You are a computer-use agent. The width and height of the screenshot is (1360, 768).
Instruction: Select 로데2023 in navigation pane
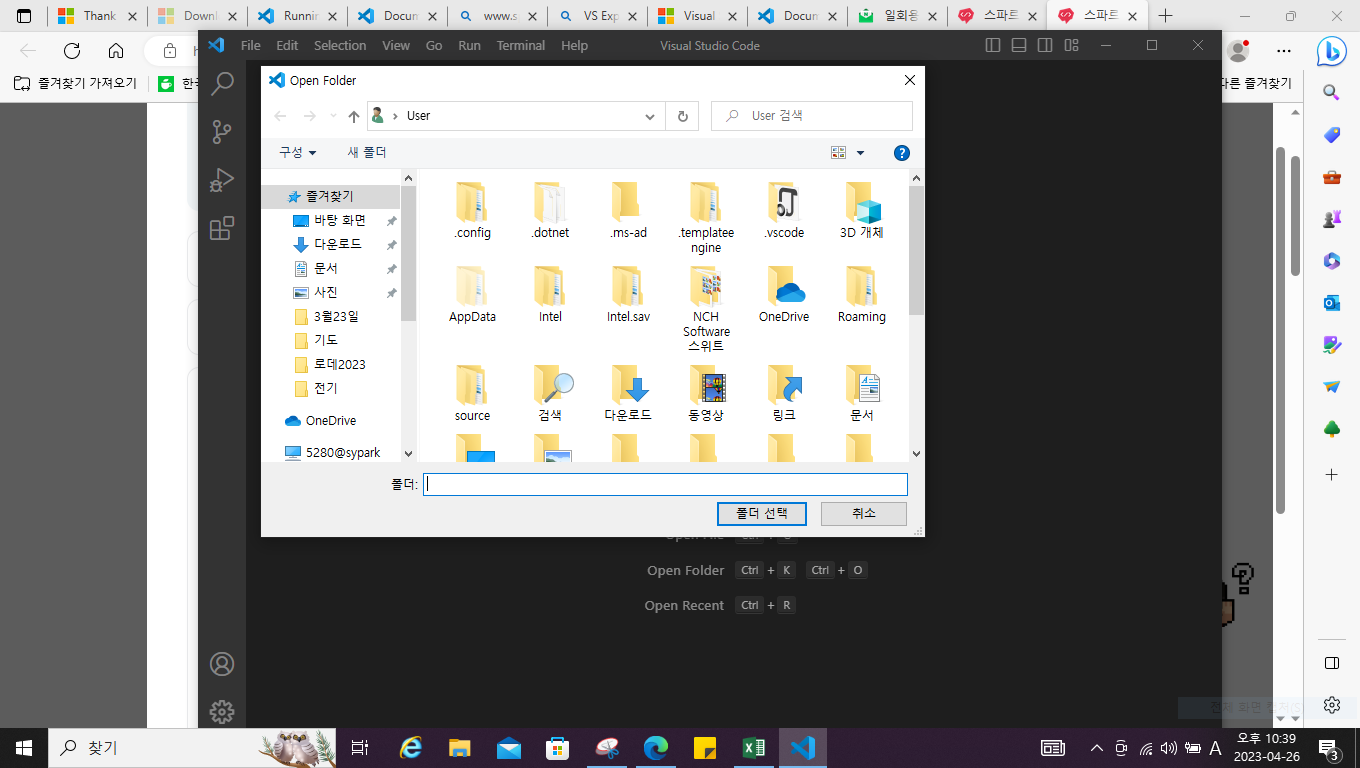tap(340, 365)
